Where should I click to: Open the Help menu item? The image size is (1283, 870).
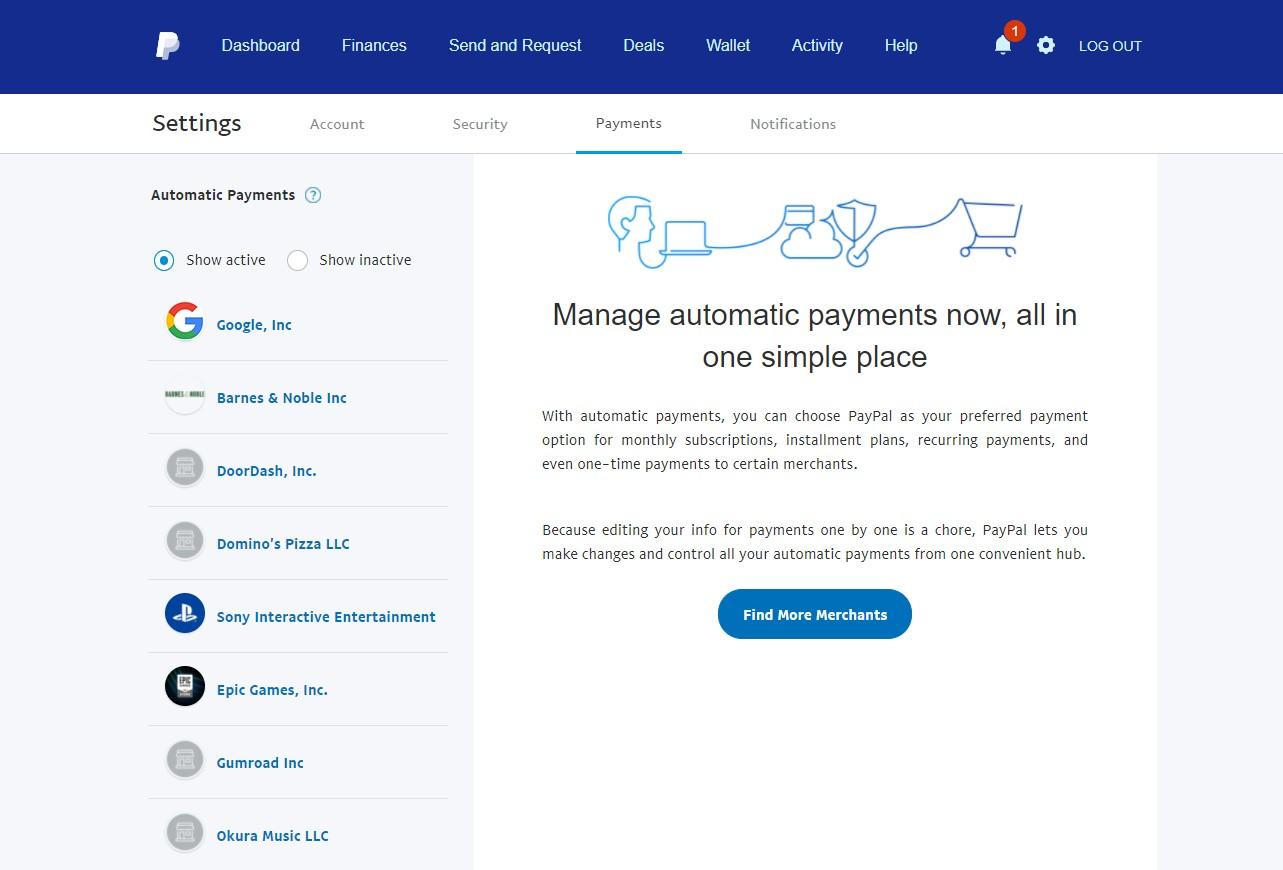pos(901,45)
